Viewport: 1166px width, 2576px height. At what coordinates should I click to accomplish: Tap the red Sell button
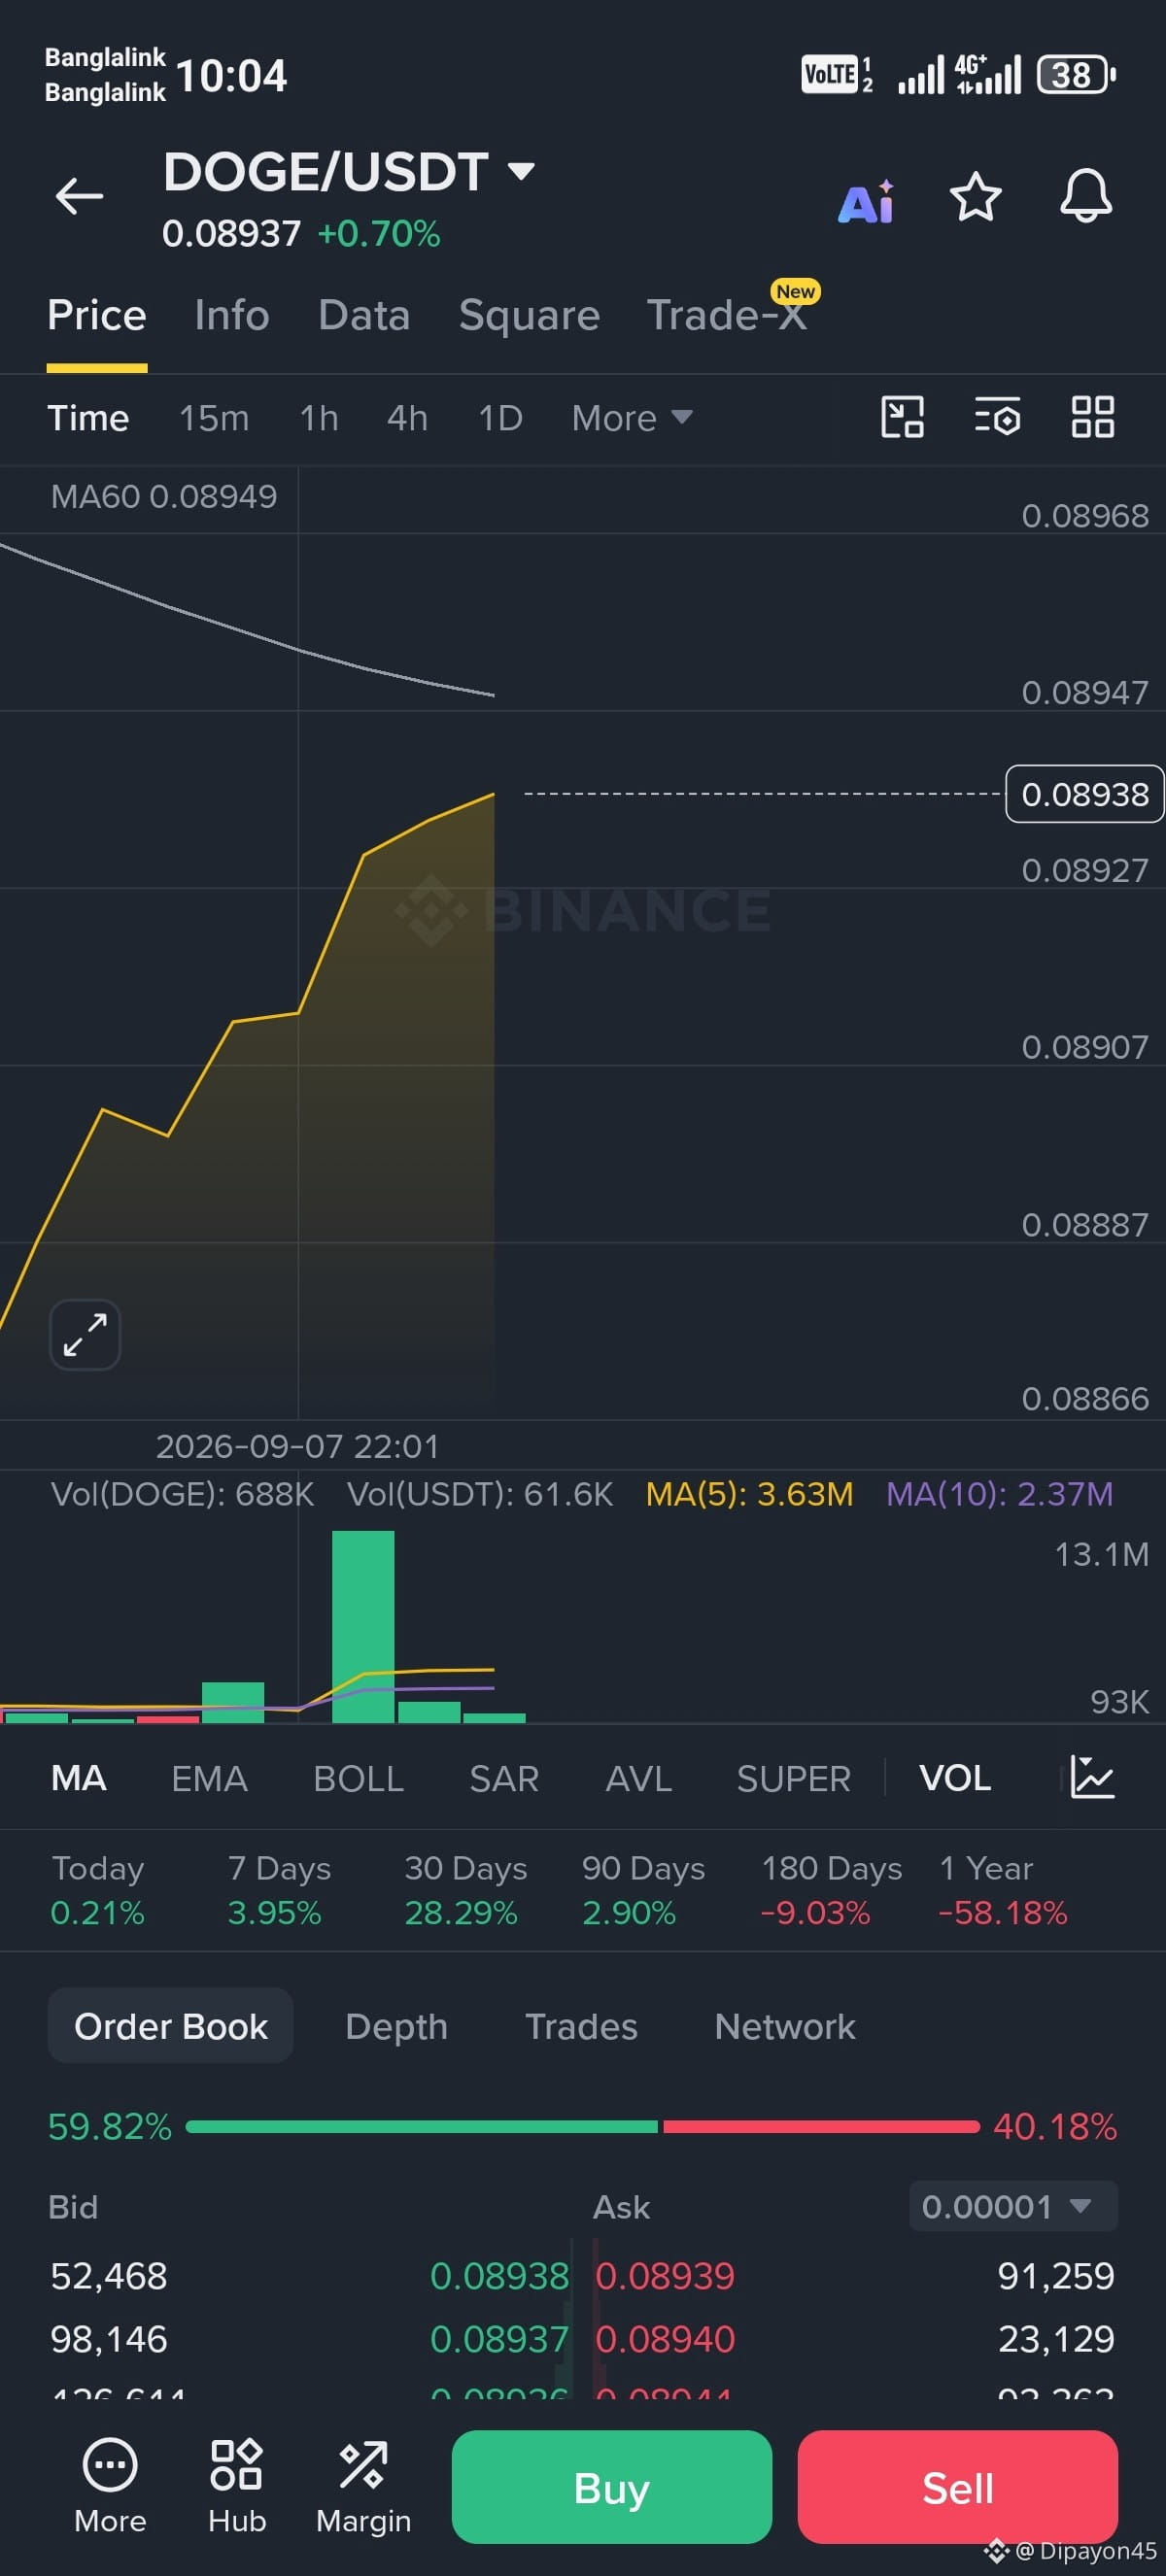tap(957, 2487)
